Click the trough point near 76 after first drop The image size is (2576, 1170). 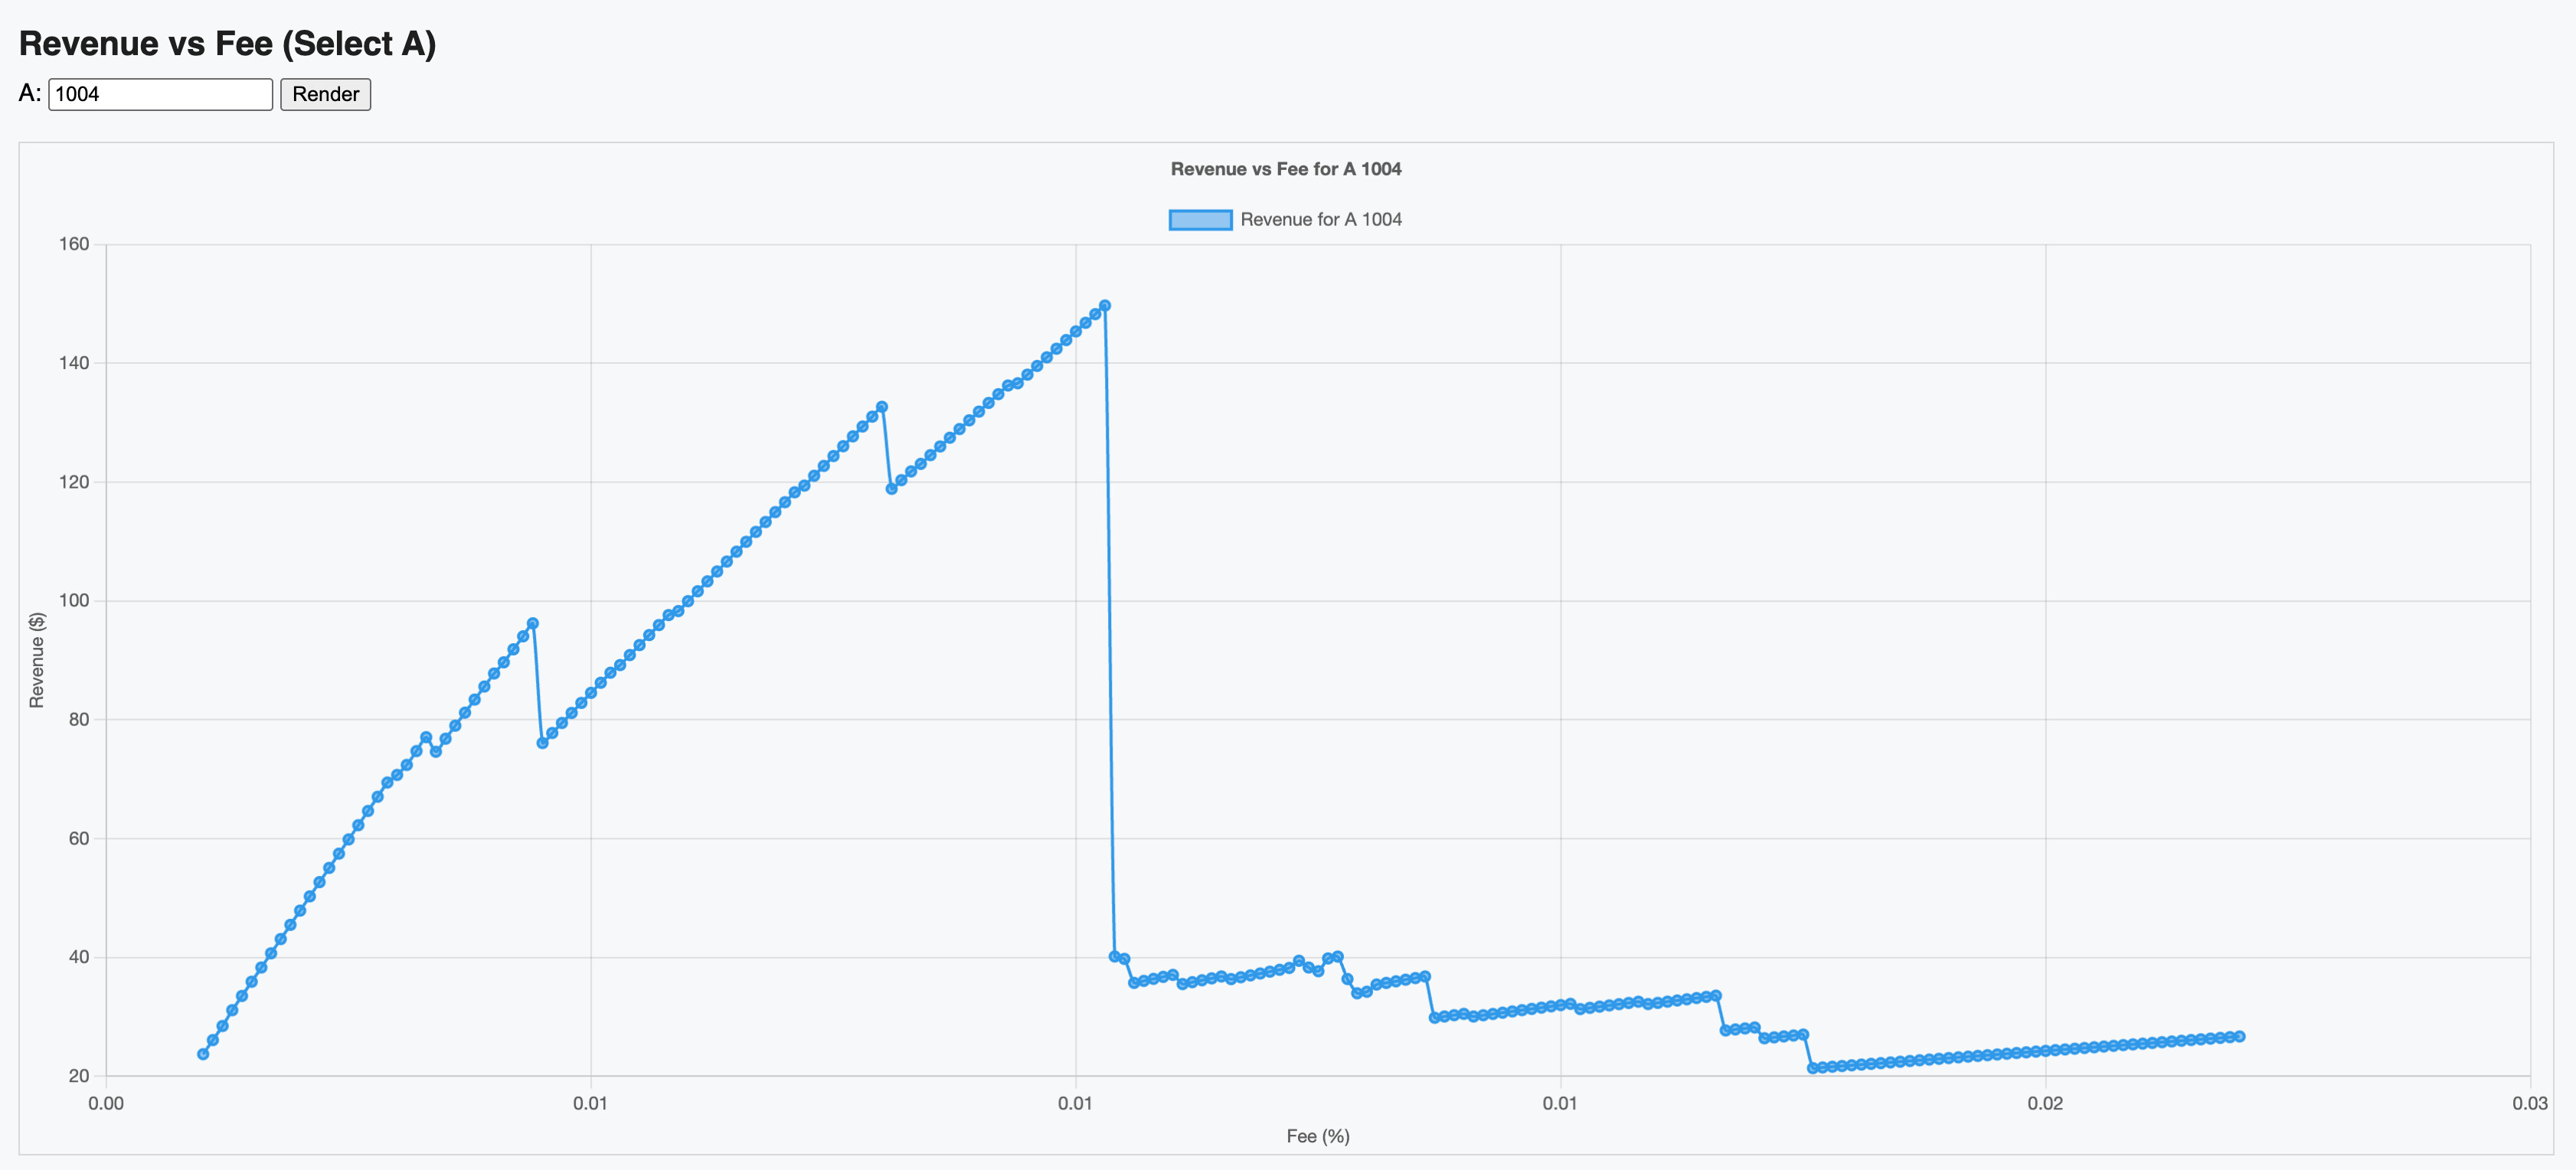point(542,743)
